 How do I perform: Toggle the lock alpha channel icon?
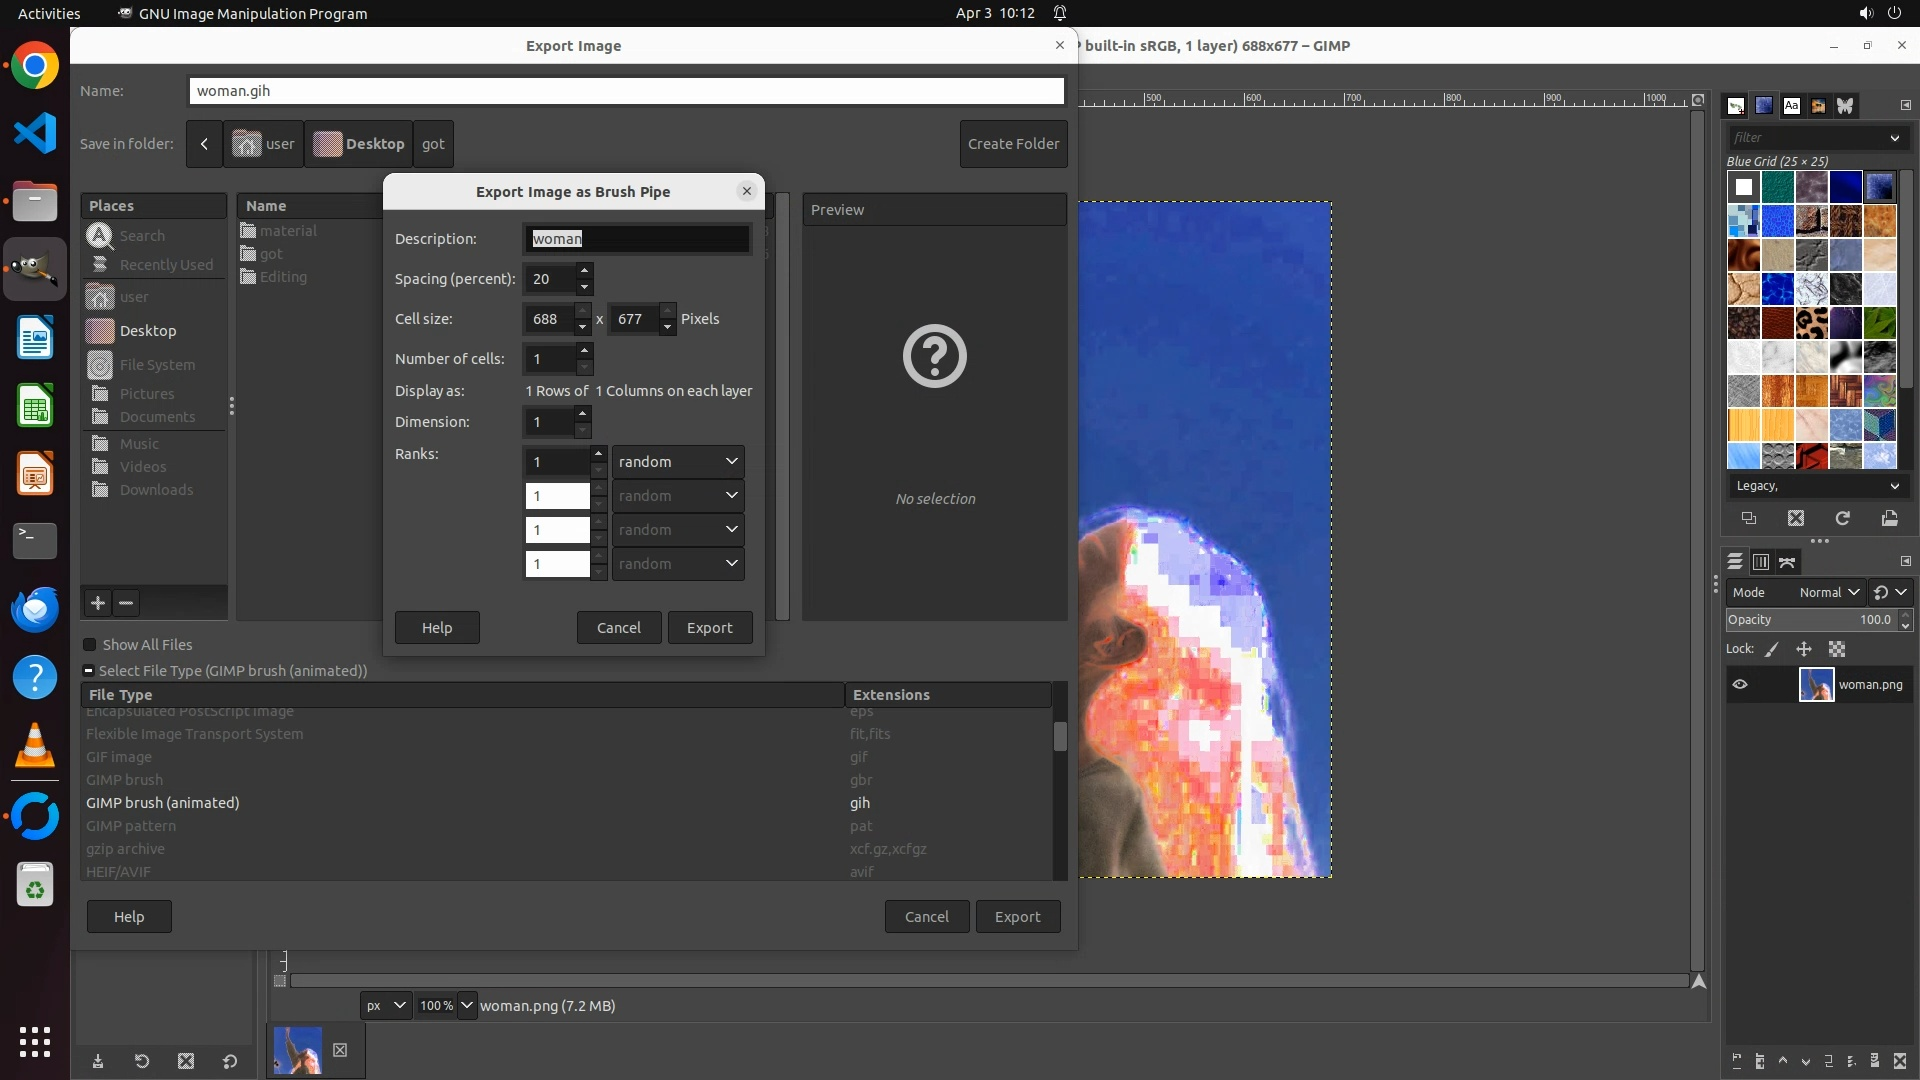click(1837, 649)
